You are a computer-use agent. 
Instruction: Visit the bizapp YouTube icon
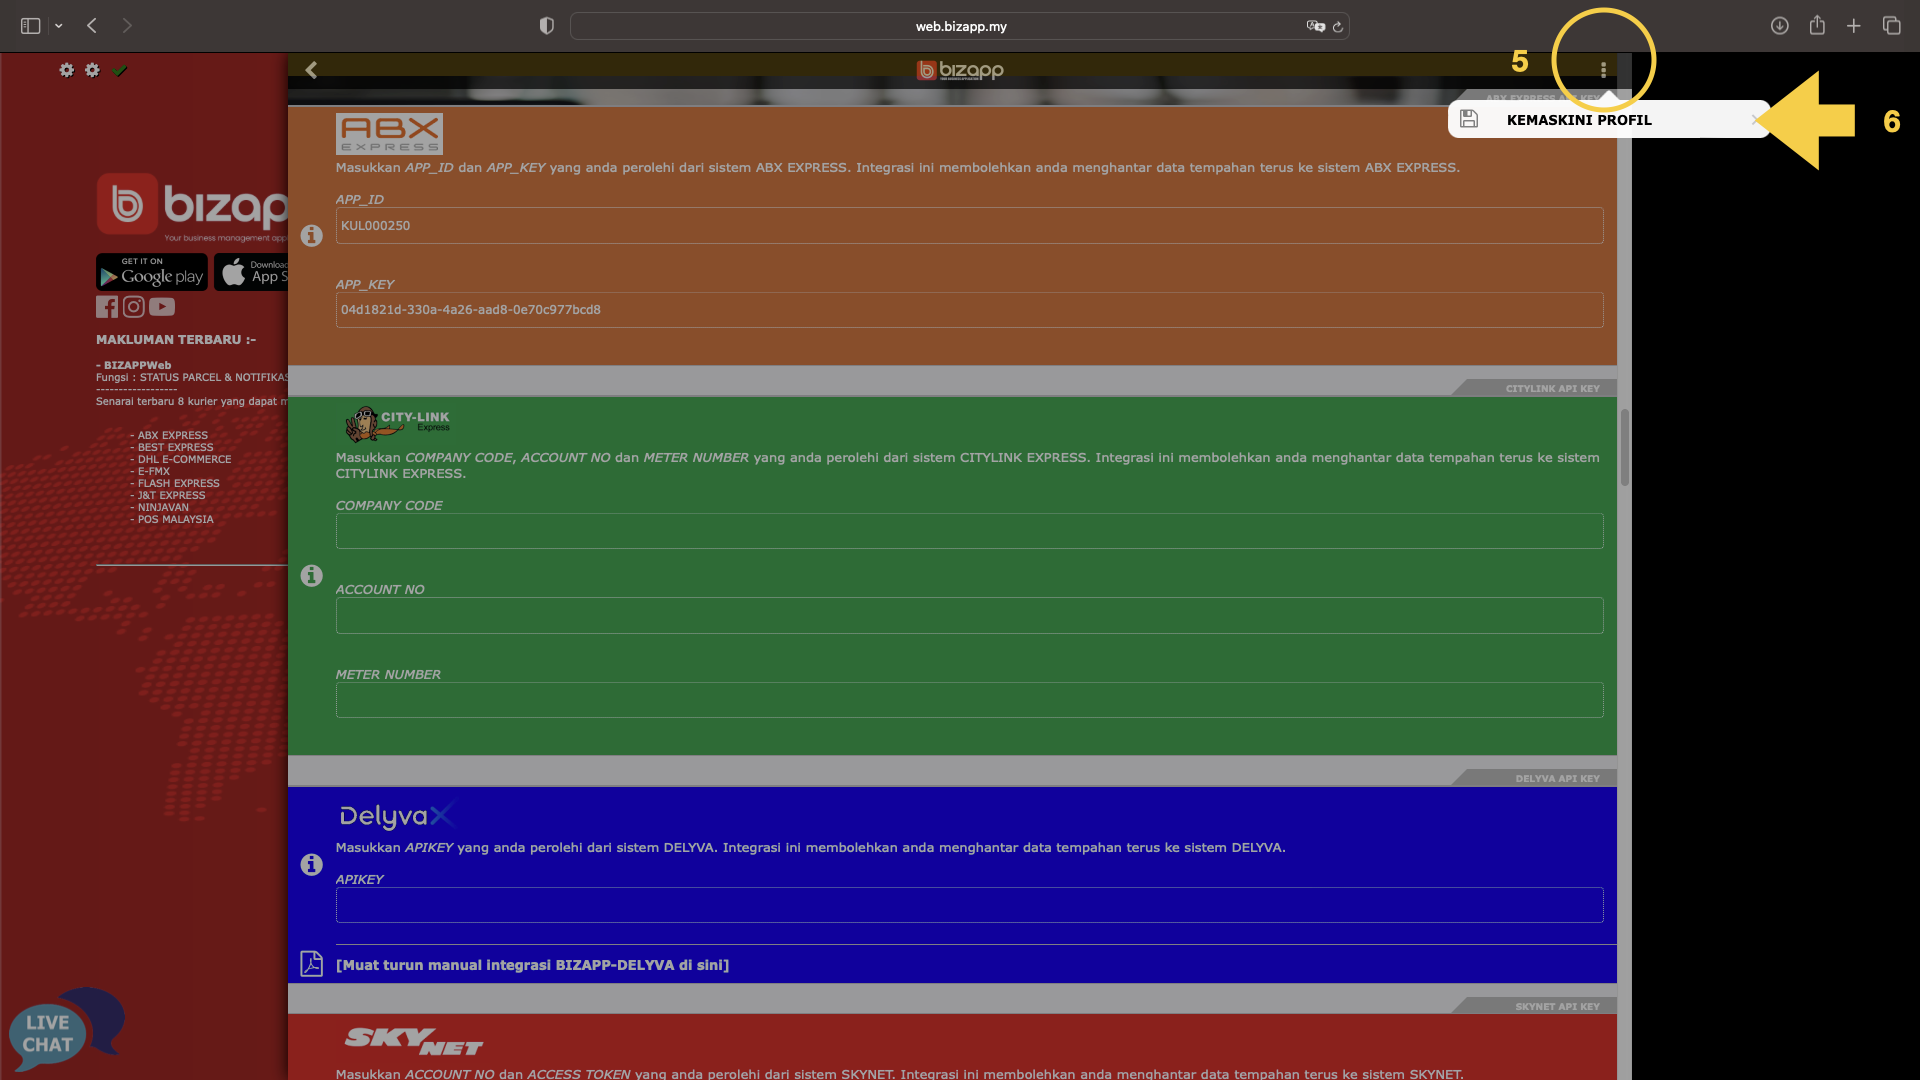point(162,307)
